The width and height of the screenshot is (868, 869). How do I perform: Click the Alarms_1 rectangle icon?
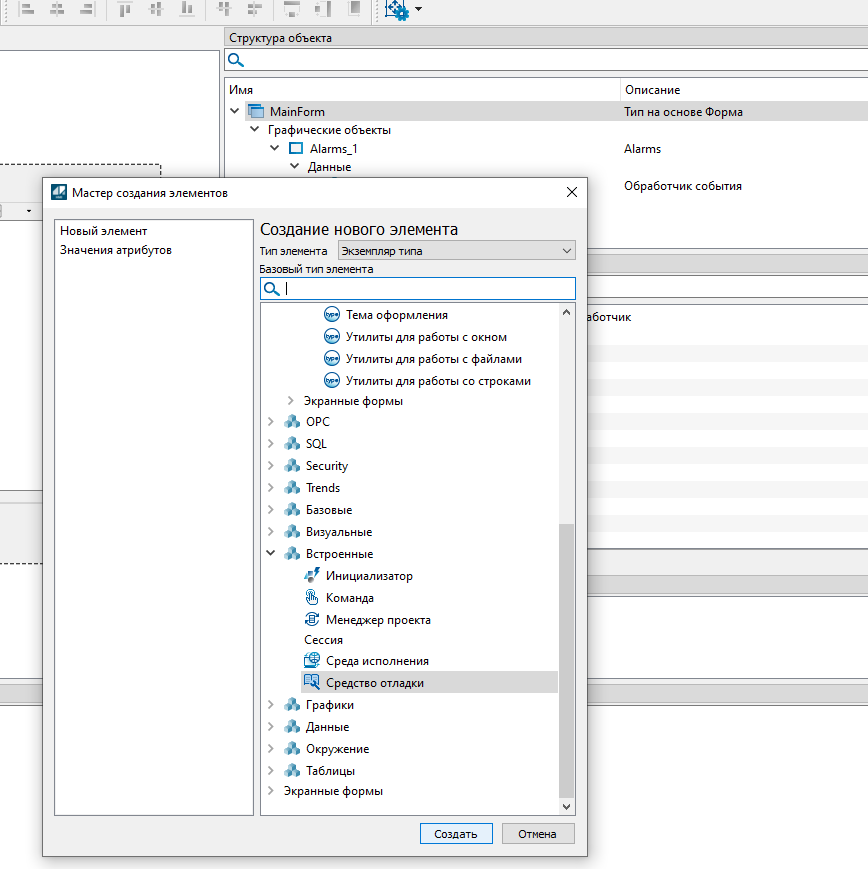[x=295, y=149]
